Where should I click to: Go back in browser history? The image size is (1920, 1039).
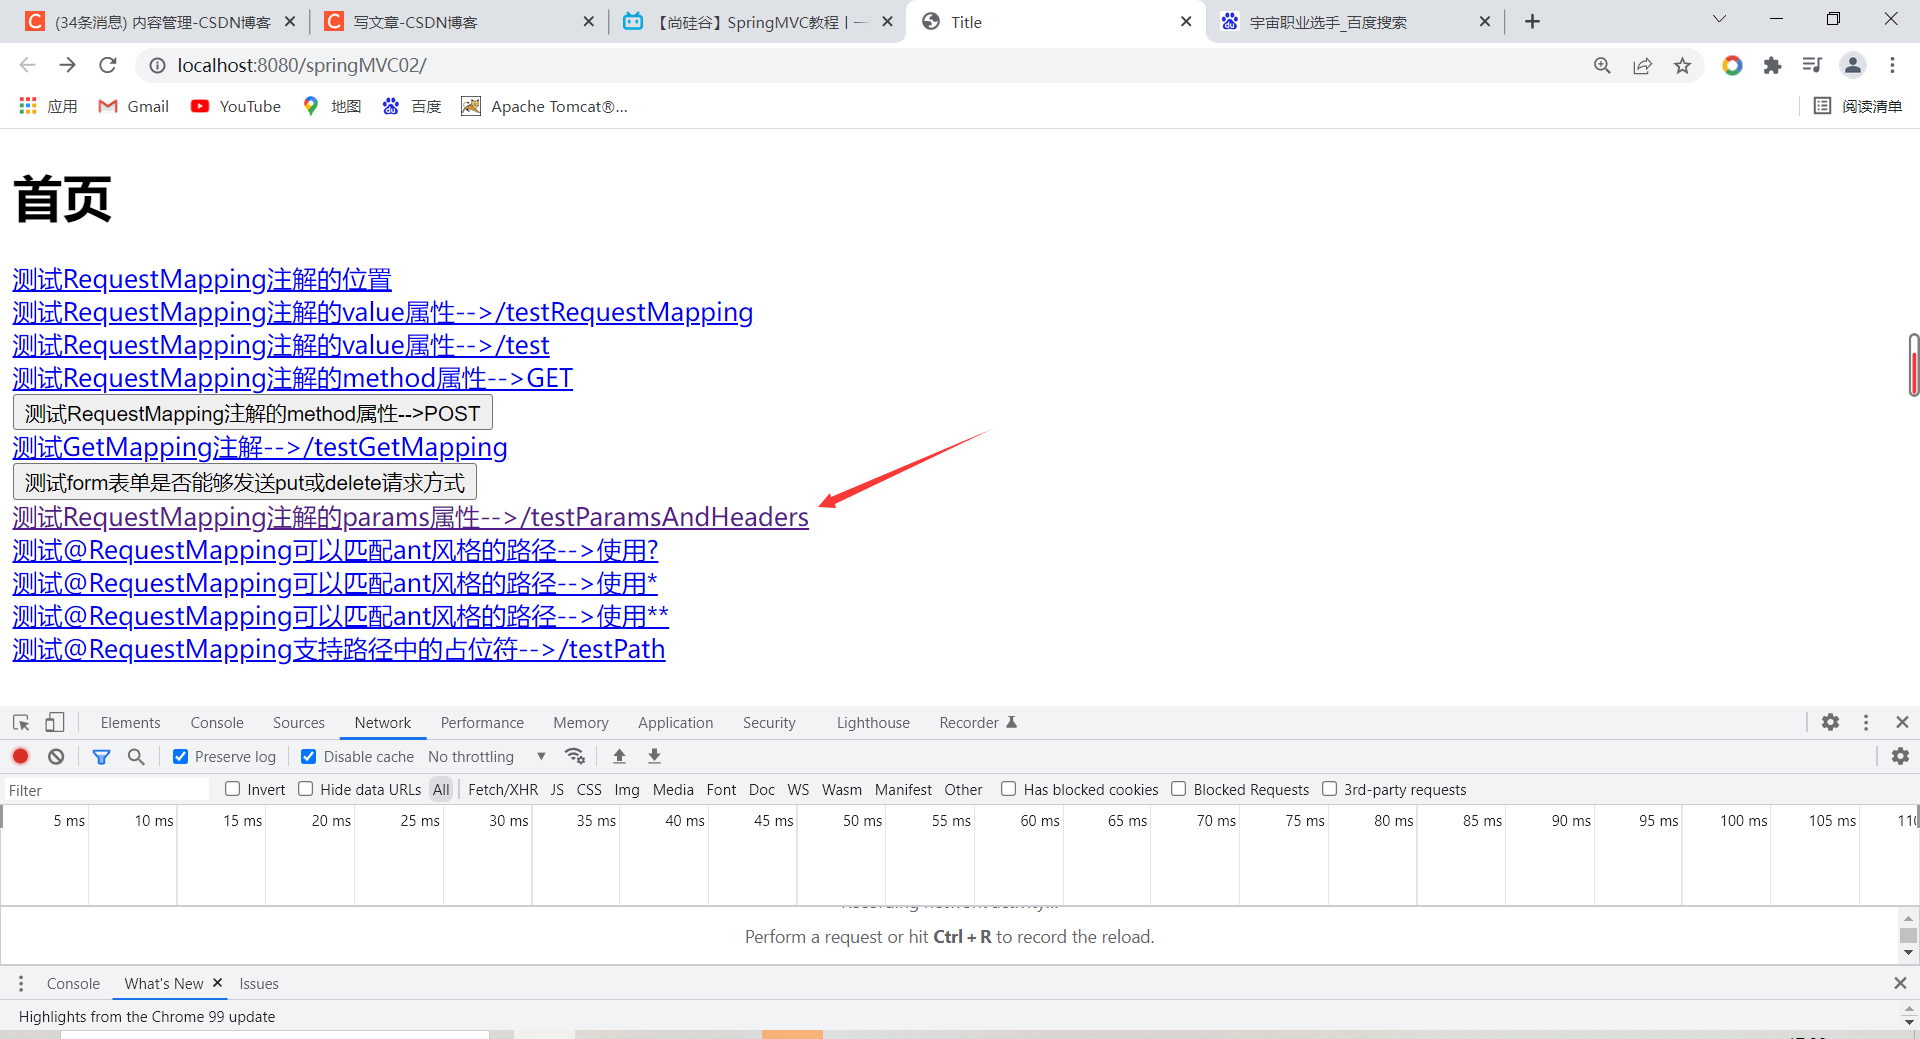point(27,65)
